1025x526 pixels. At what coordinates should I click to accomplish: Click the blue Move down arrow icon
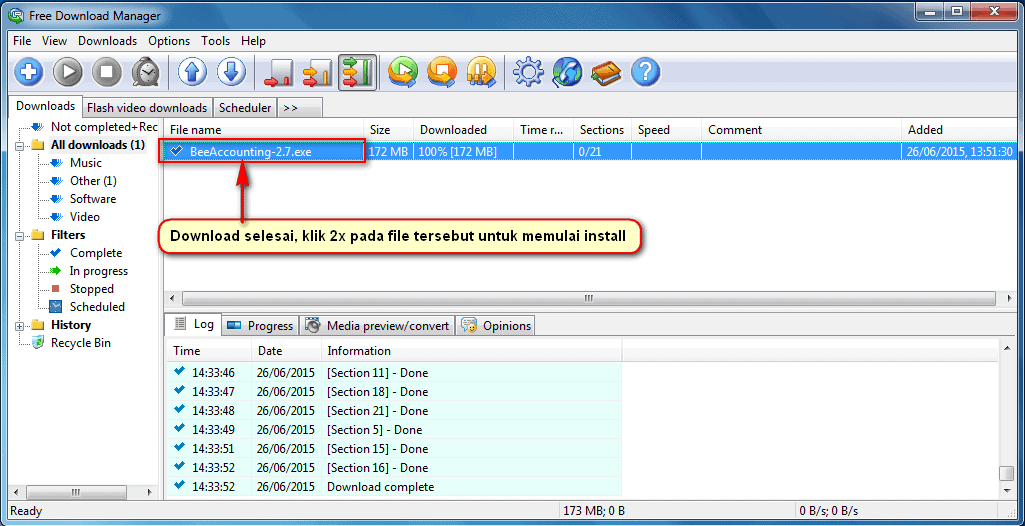(x=231, y=72)
